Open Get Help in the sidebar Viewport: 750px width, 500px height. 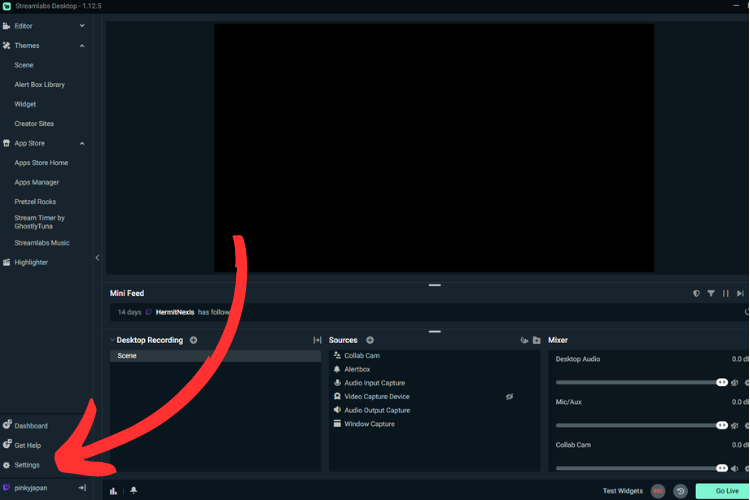tap(27, 445)
